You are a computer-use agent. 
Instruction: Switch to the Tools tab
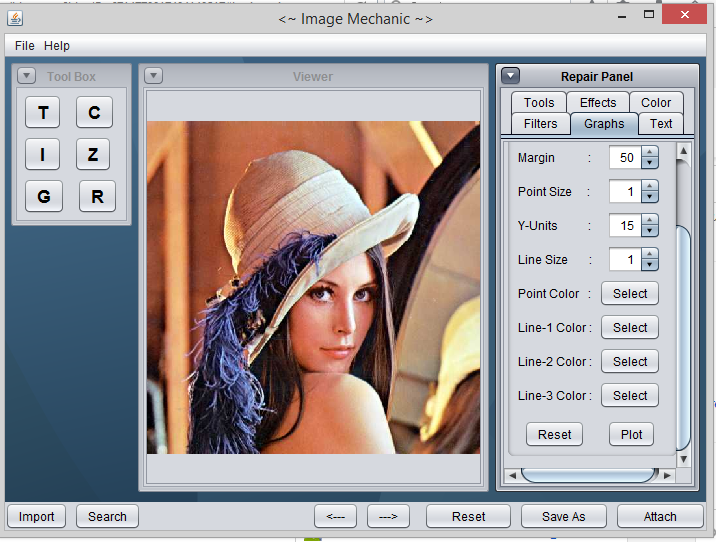(x=539, y=102)
